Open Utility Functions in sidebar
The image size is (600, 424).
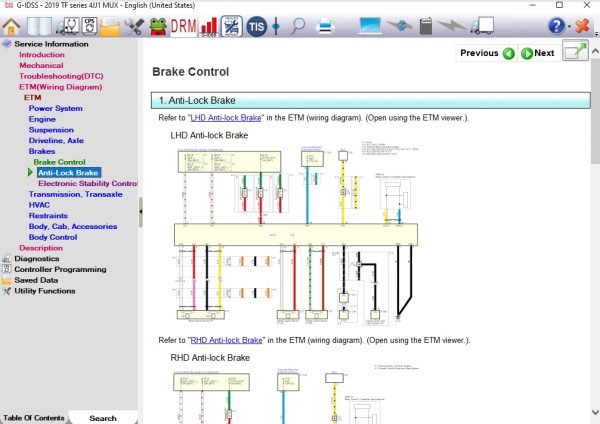(45, 290)
